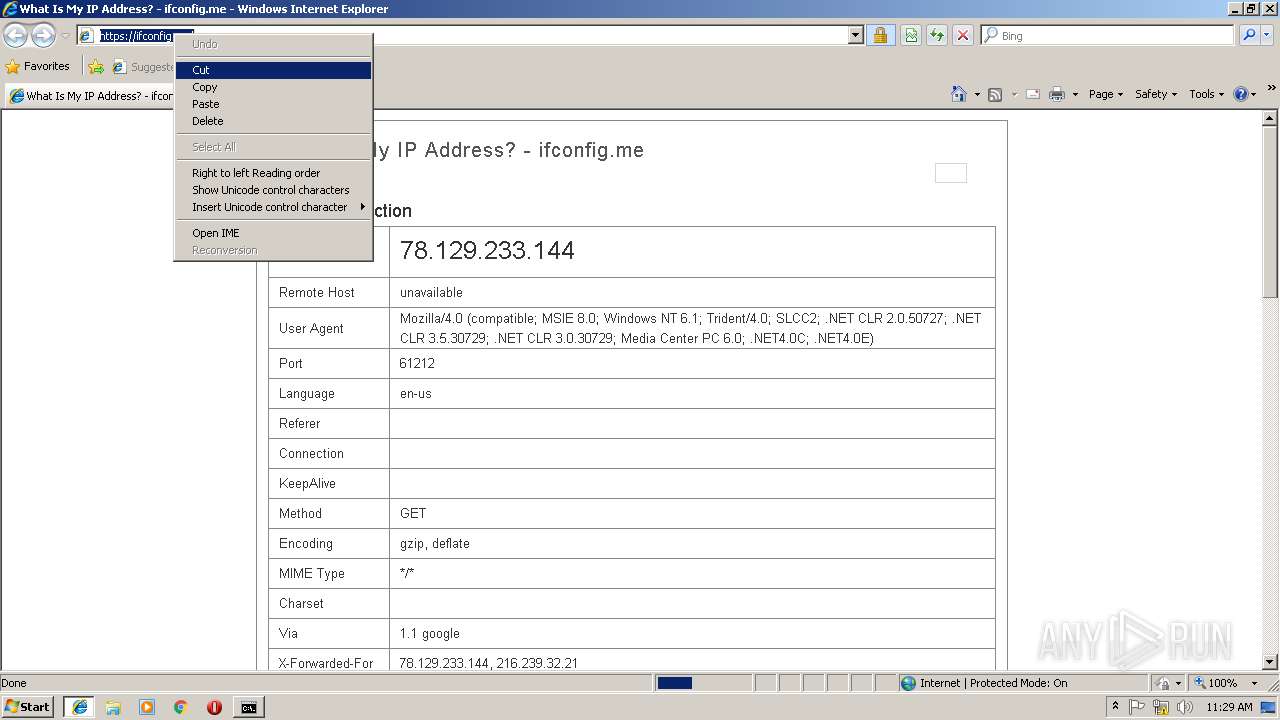Open the Favorites star button
Screen dimensions: 1280x720
click(38, 66)
